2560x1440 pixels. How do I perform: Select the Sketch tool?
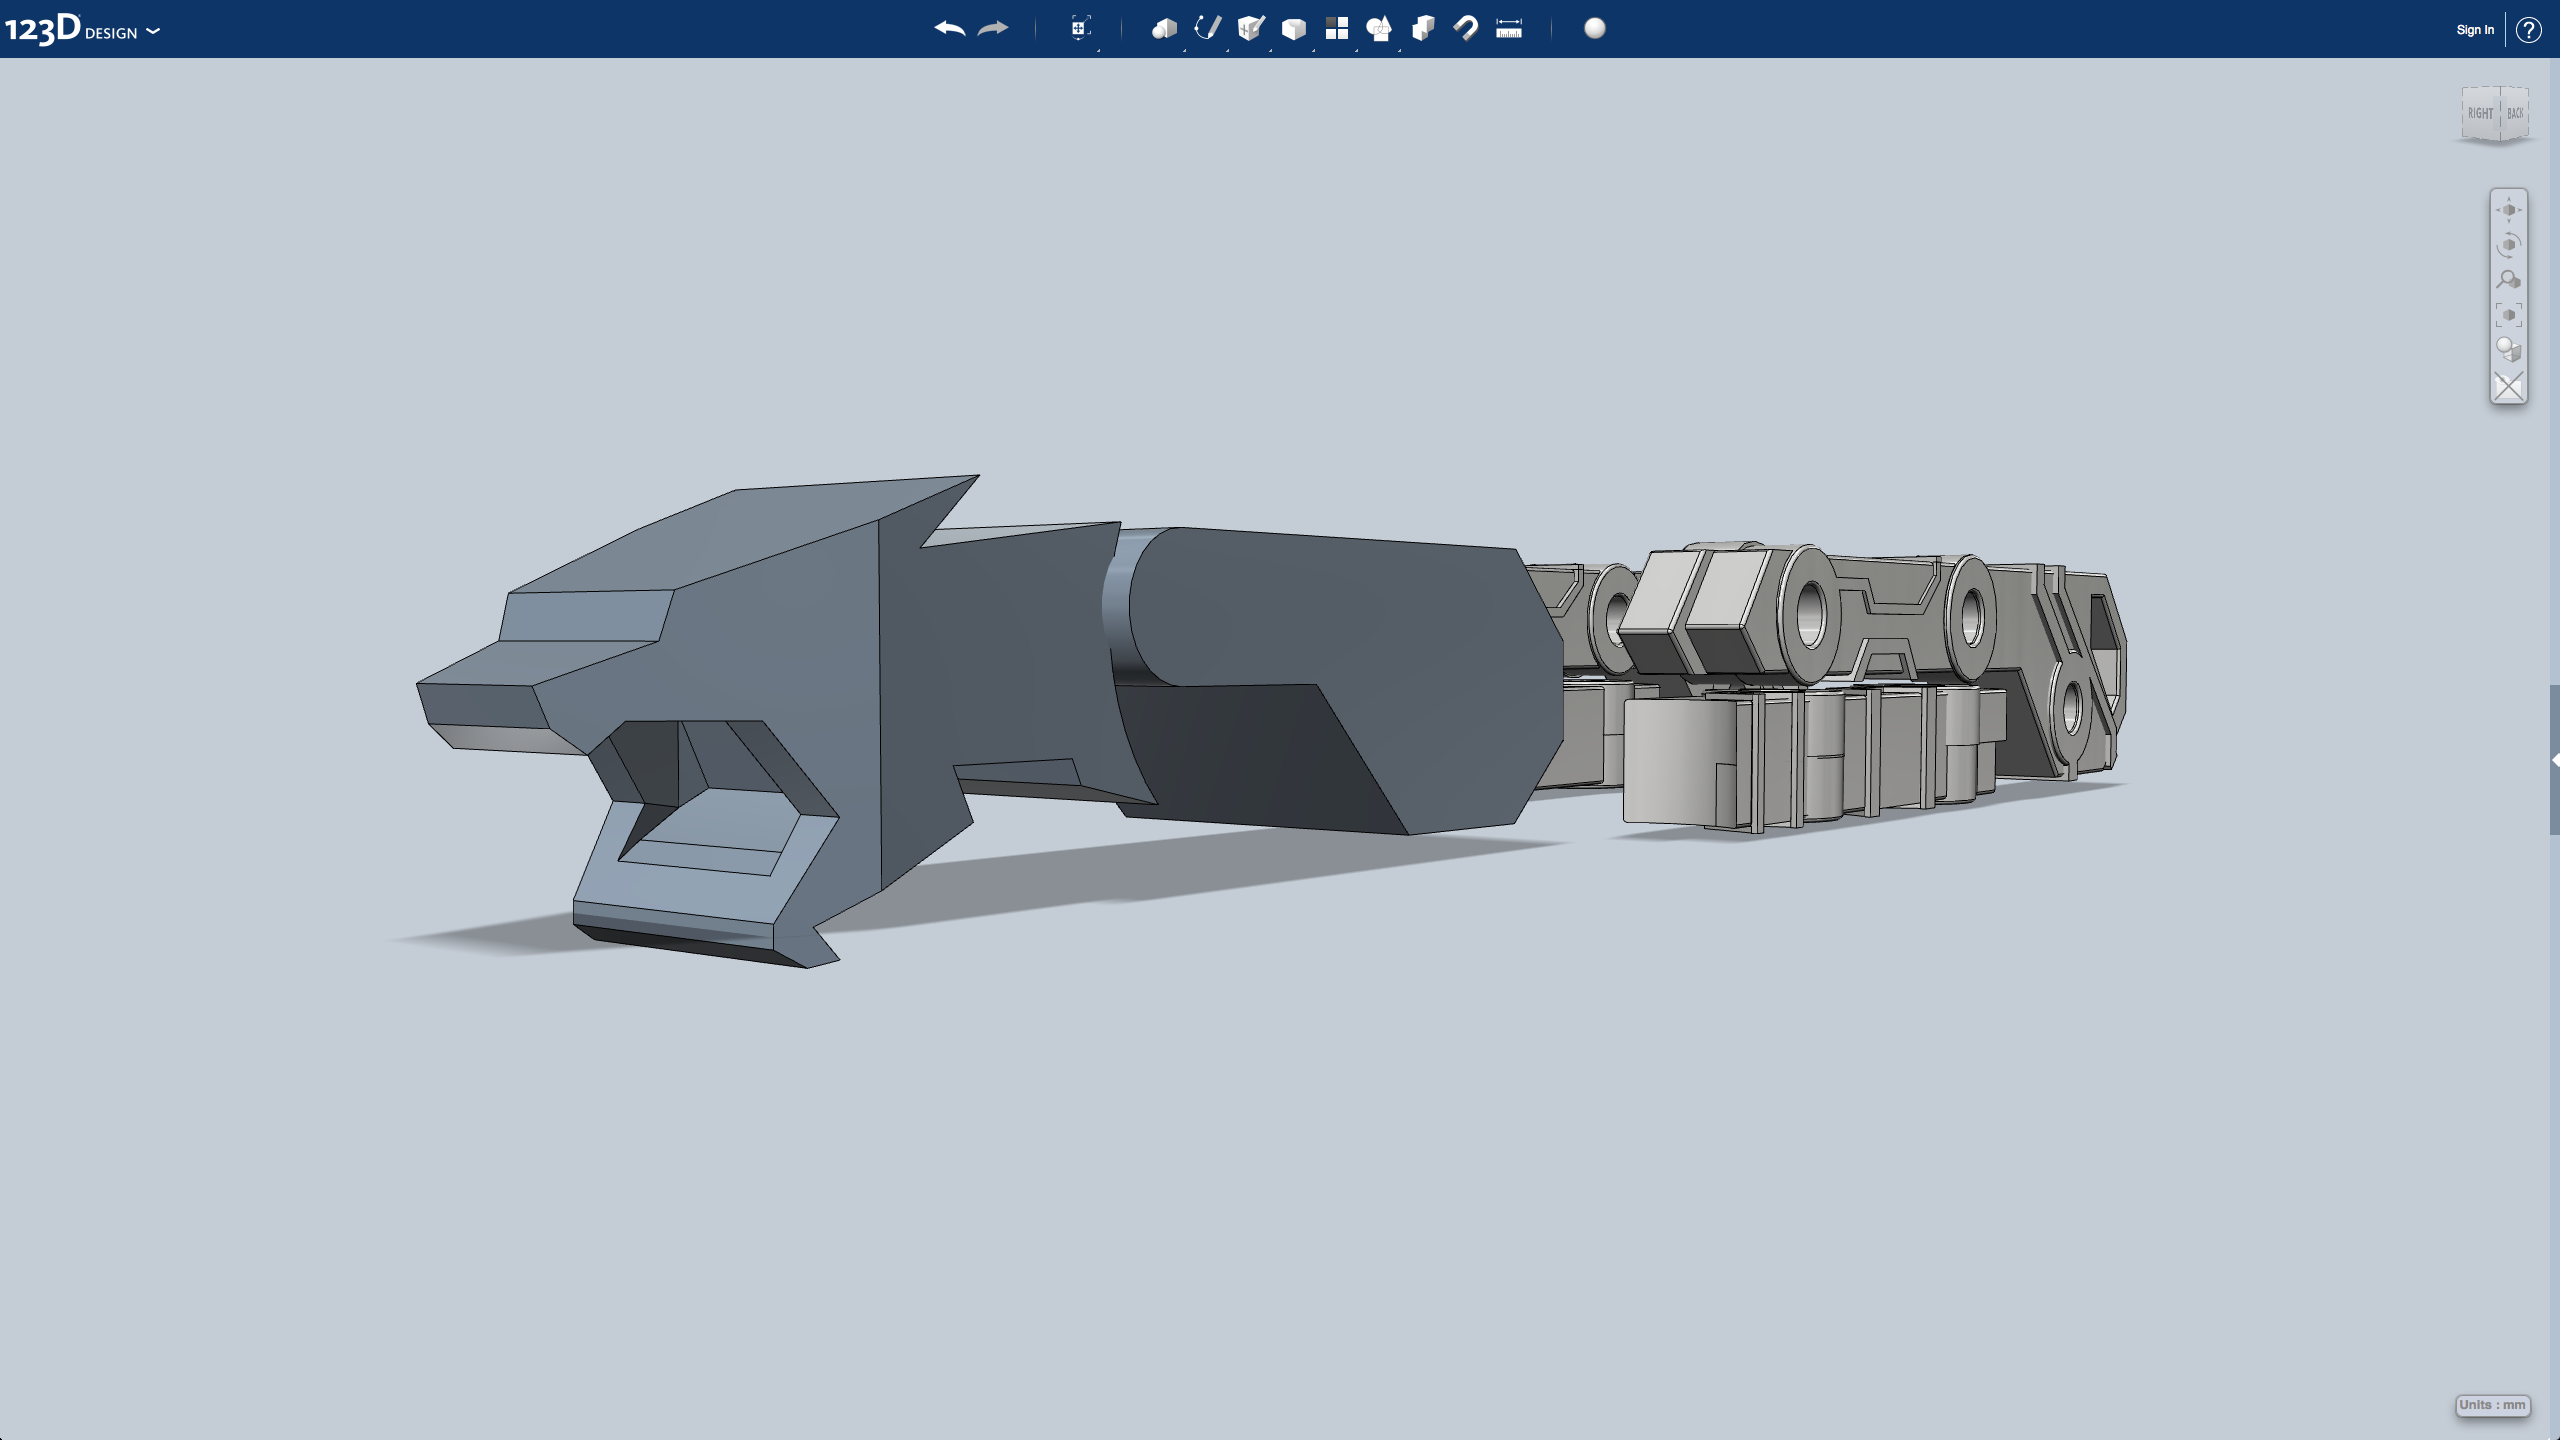pyautogui.click(x=1206, y=29)
